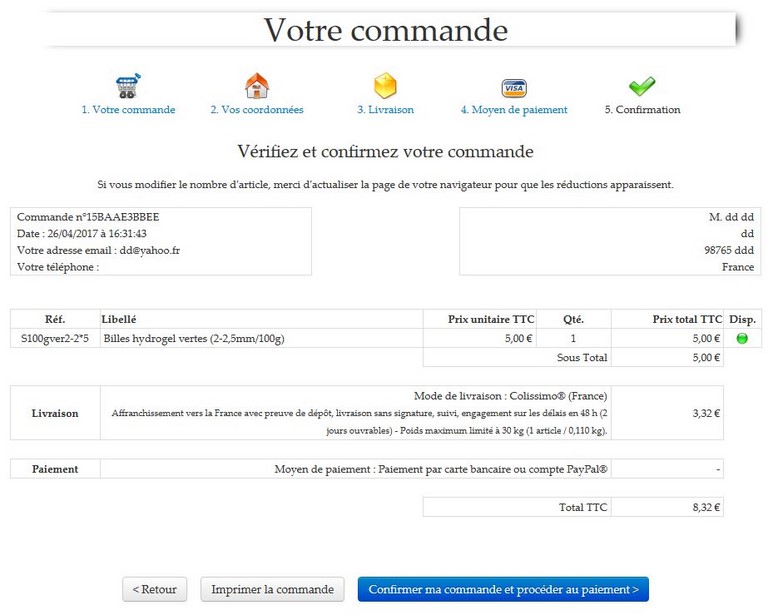
Task: Click the 'Votre commande' page title
Action: point(386,30)
